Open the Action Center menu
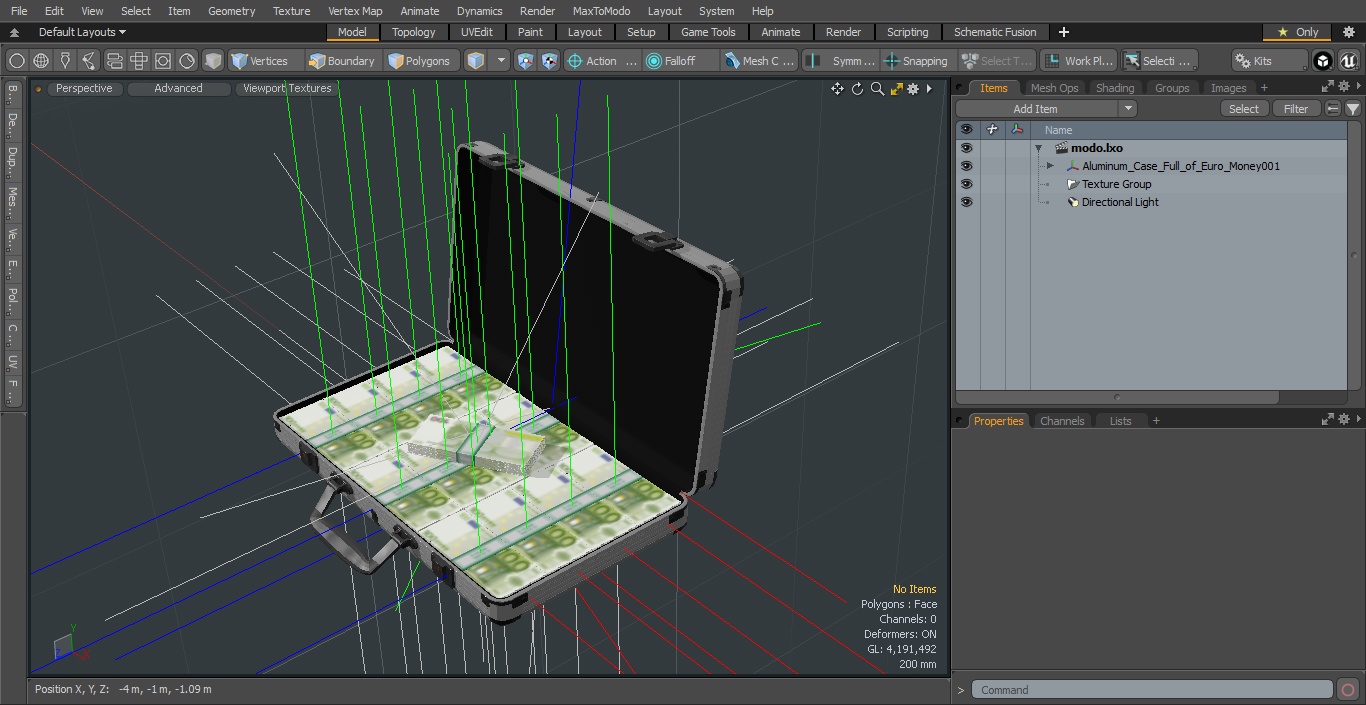This screenshot has width=1366, height=705. (x=602, y=61)
